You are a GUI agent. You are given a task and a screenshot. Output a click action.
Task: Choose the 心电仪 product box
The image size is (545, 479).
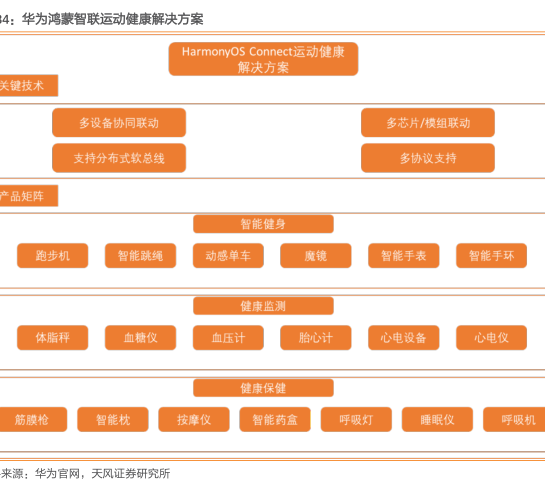tap(491, 338)
